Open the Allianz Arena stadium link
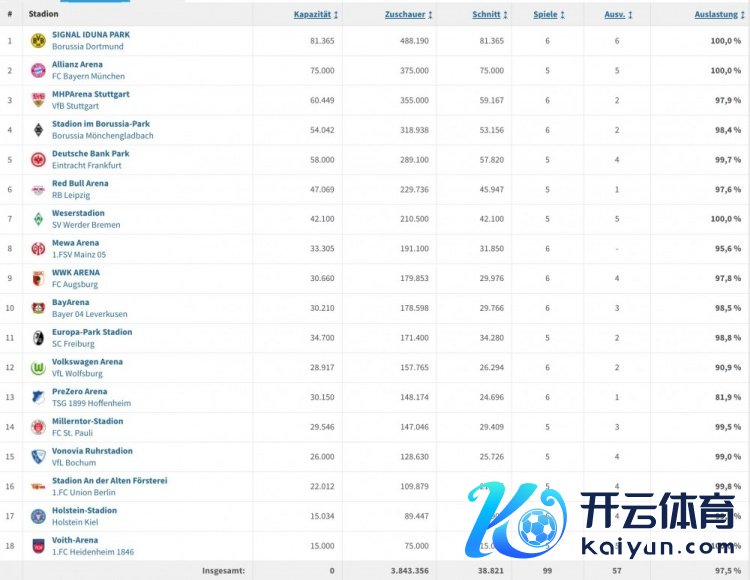 [x=77, y=64]
